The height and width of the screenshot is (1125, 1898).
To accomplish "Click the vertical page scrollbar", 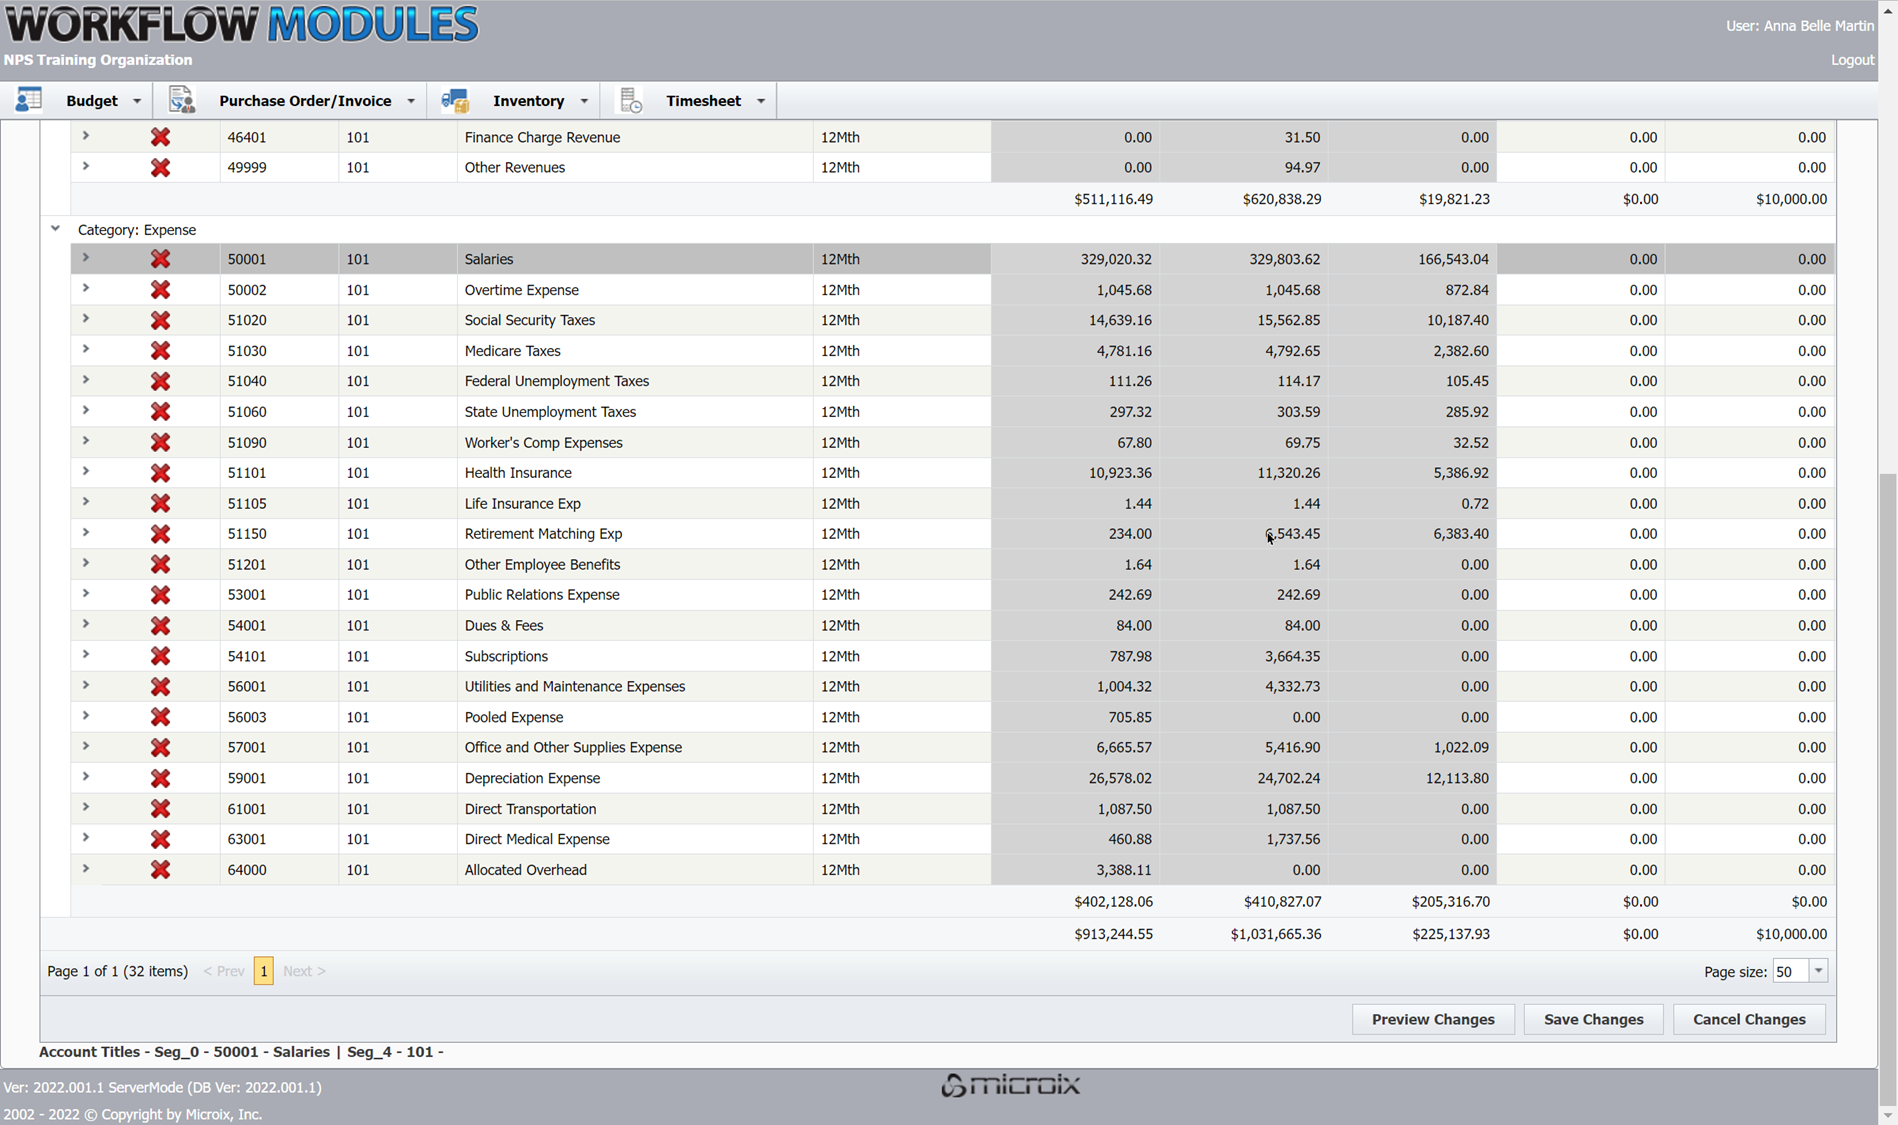I will coord(1887,700).
